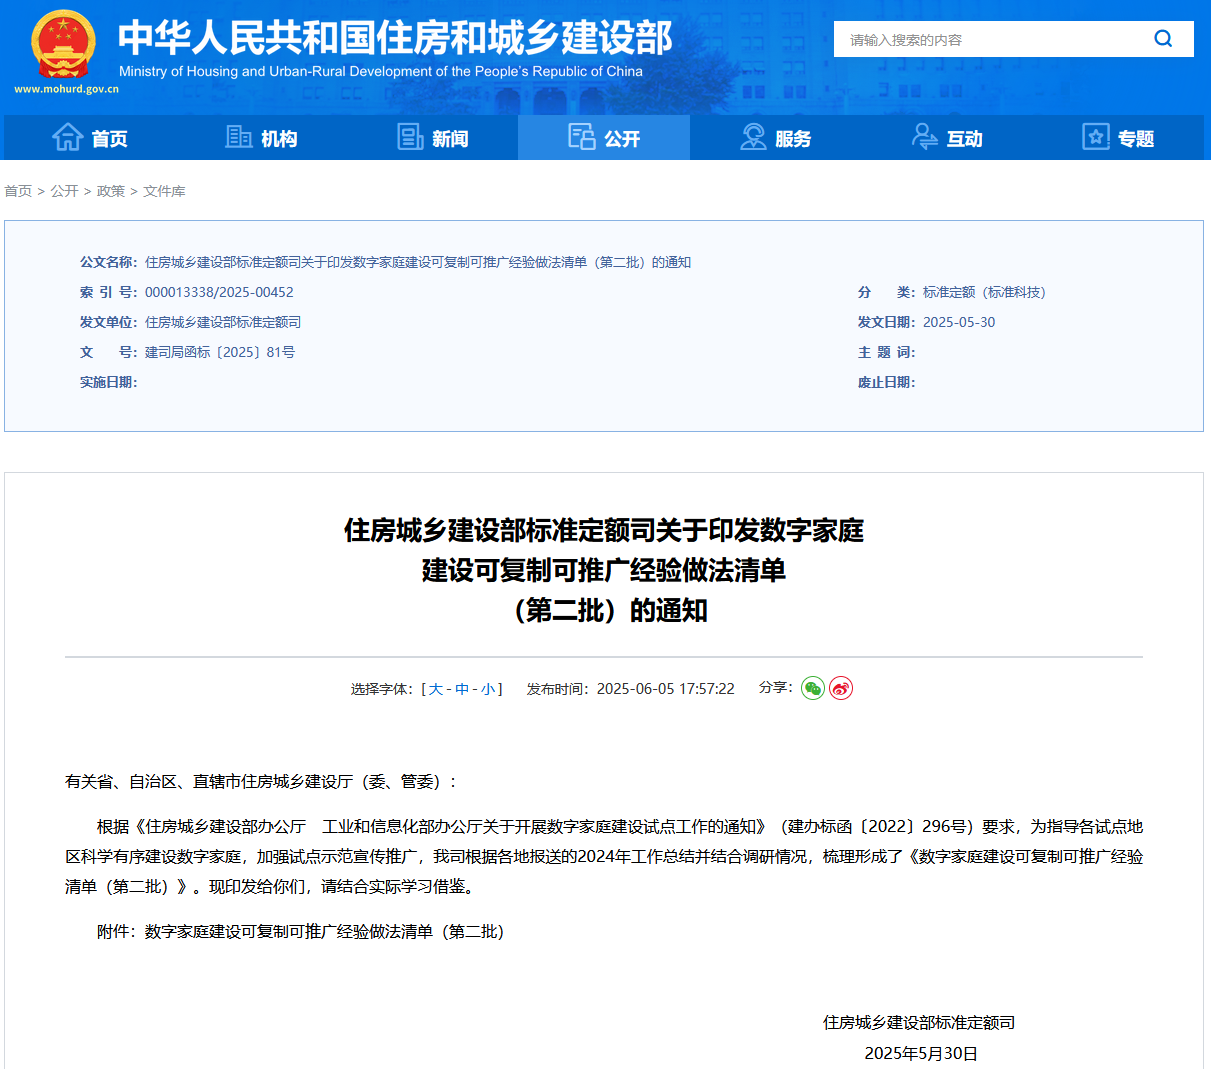Select index number 000013338/2025-00452

pos(219,292)
